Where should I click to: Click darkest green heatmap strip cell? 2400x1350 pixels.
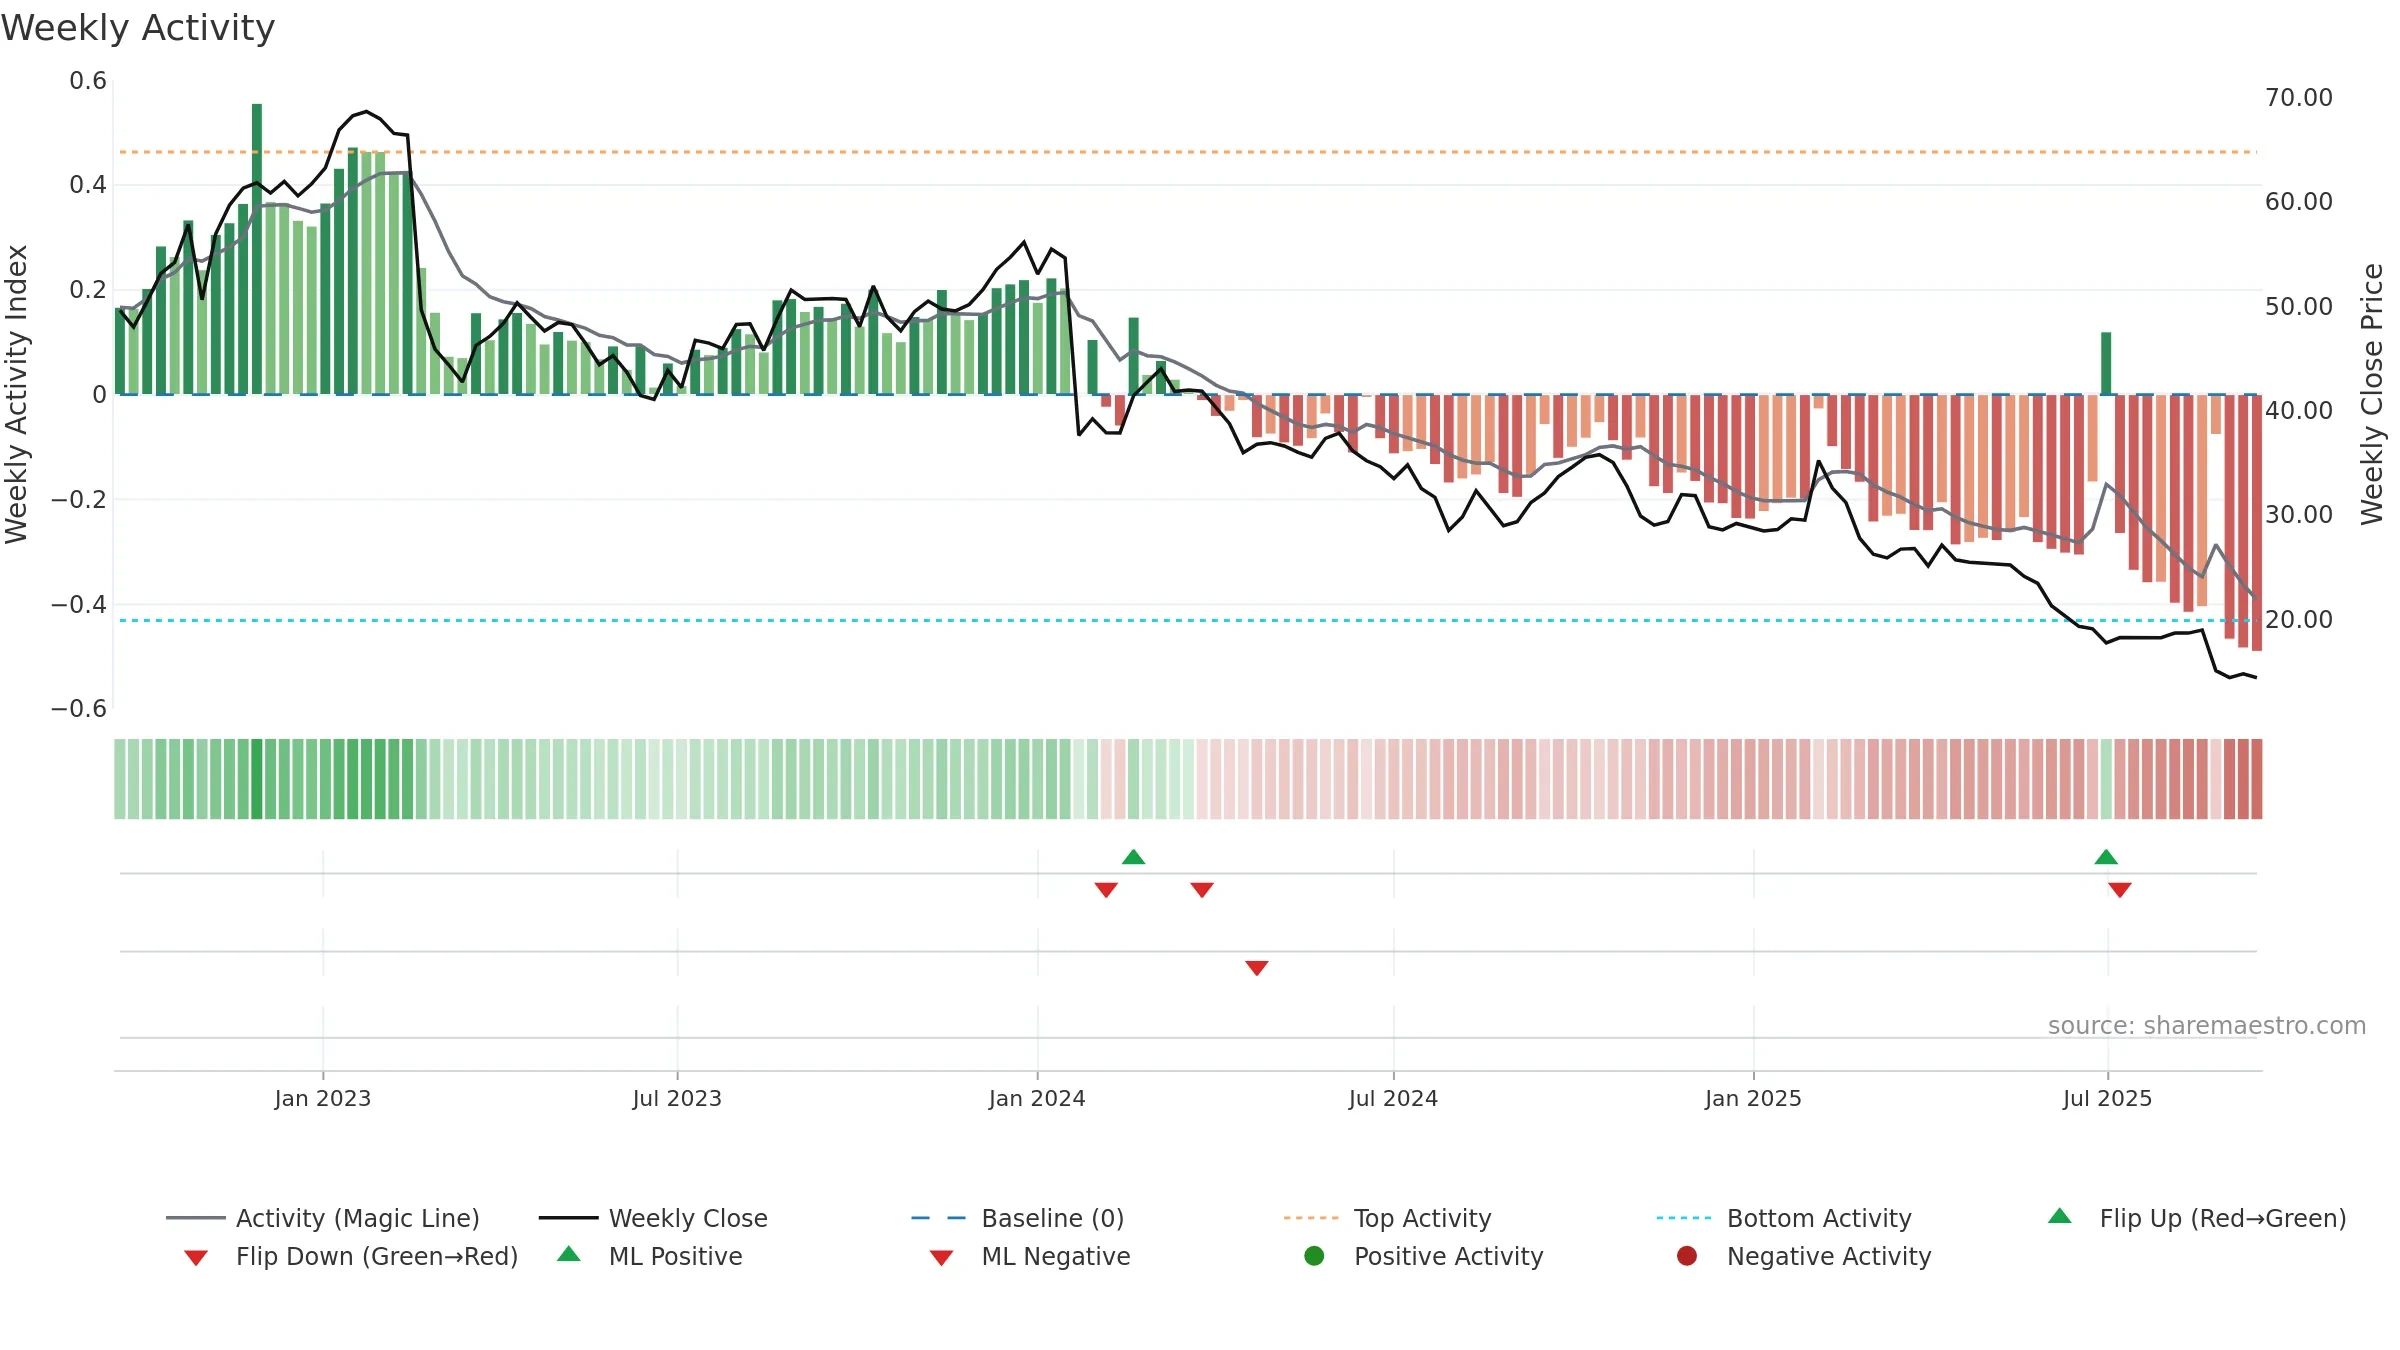pyautogui.click(x=257, y=779)
